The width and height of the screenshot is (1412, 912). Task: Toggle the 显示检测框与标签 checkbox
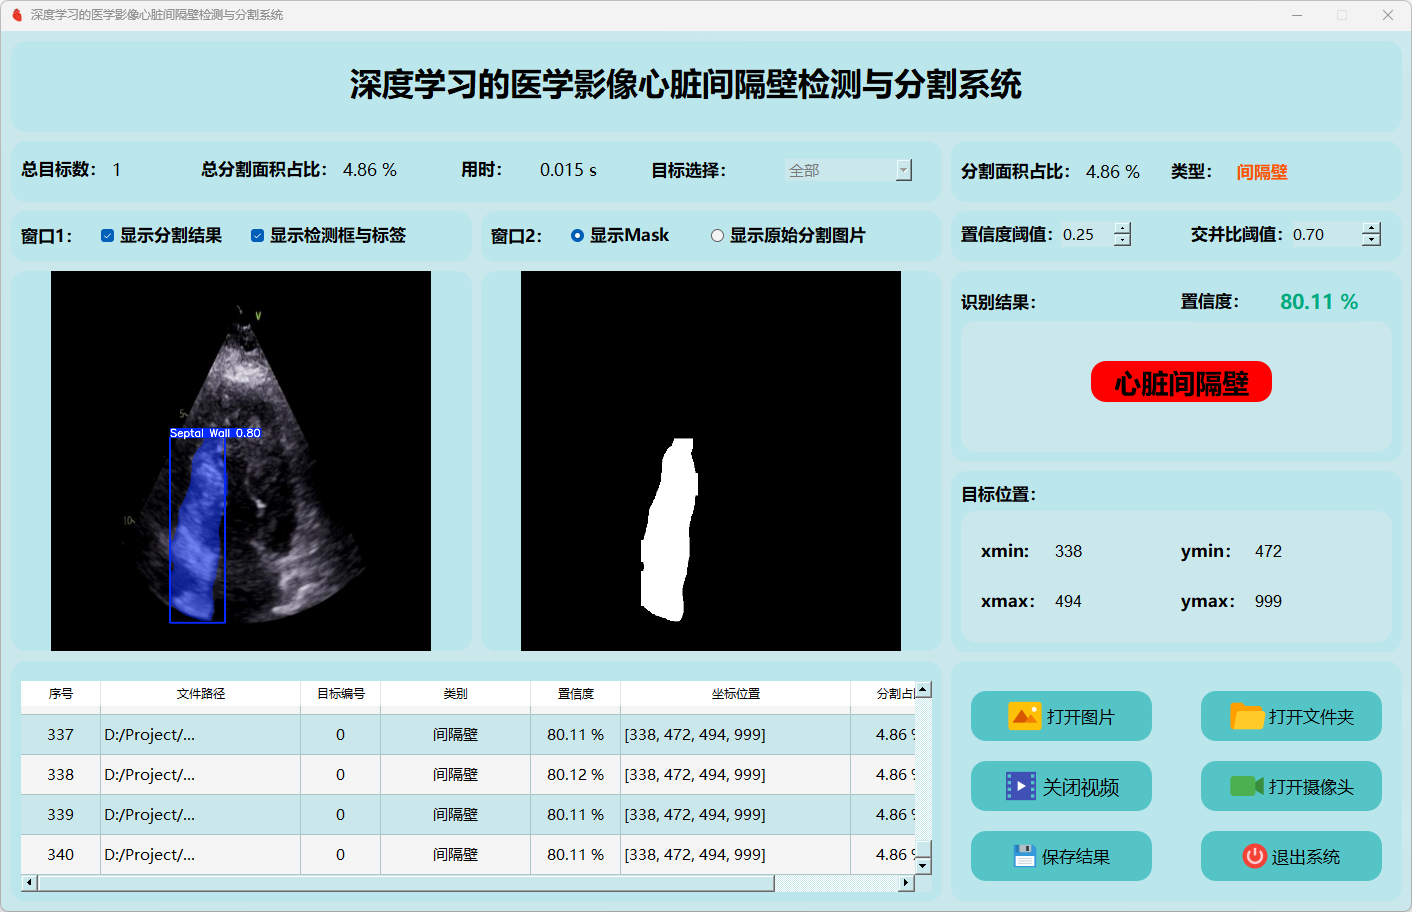[257, 236]
